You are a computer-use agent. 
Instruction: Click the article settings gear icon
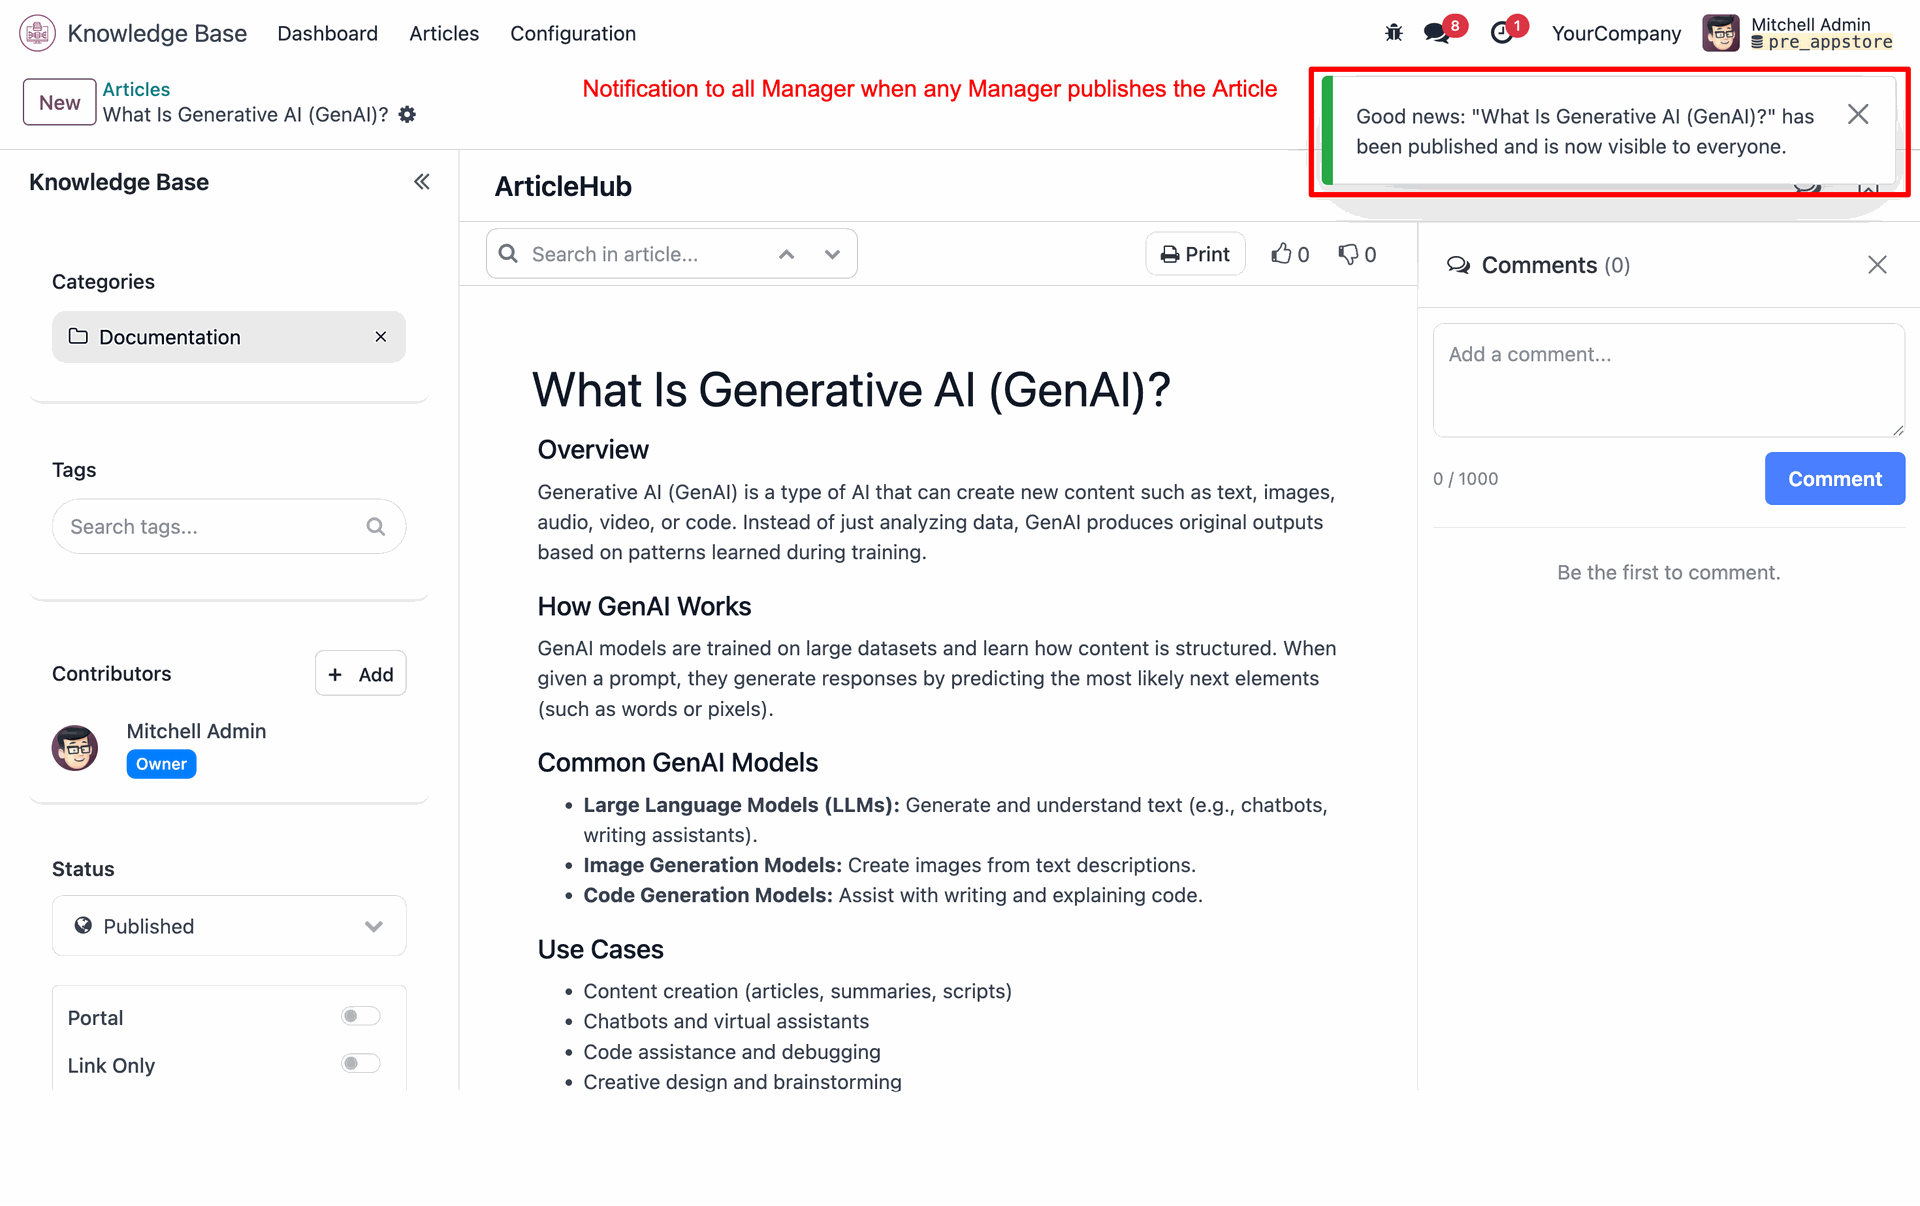click(x=407, y=115)
